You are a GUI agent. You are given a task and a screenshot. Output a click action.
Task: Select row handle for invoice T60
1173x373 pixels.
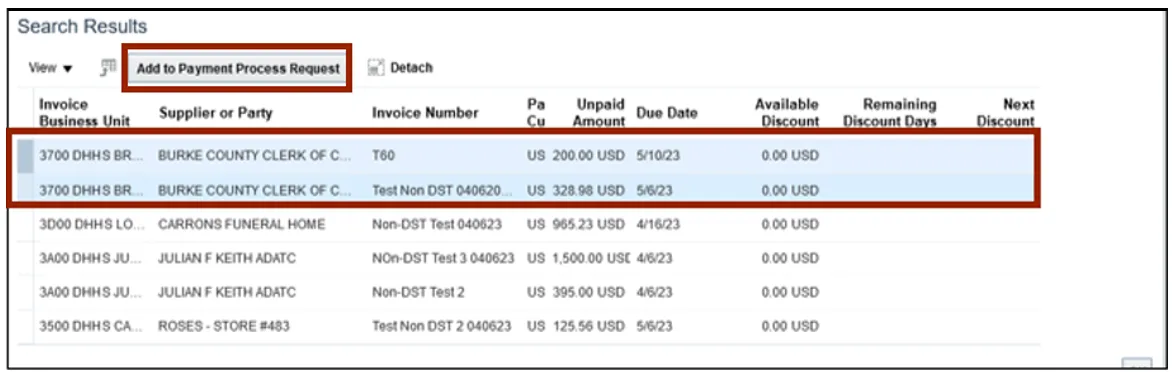(25, 156)
